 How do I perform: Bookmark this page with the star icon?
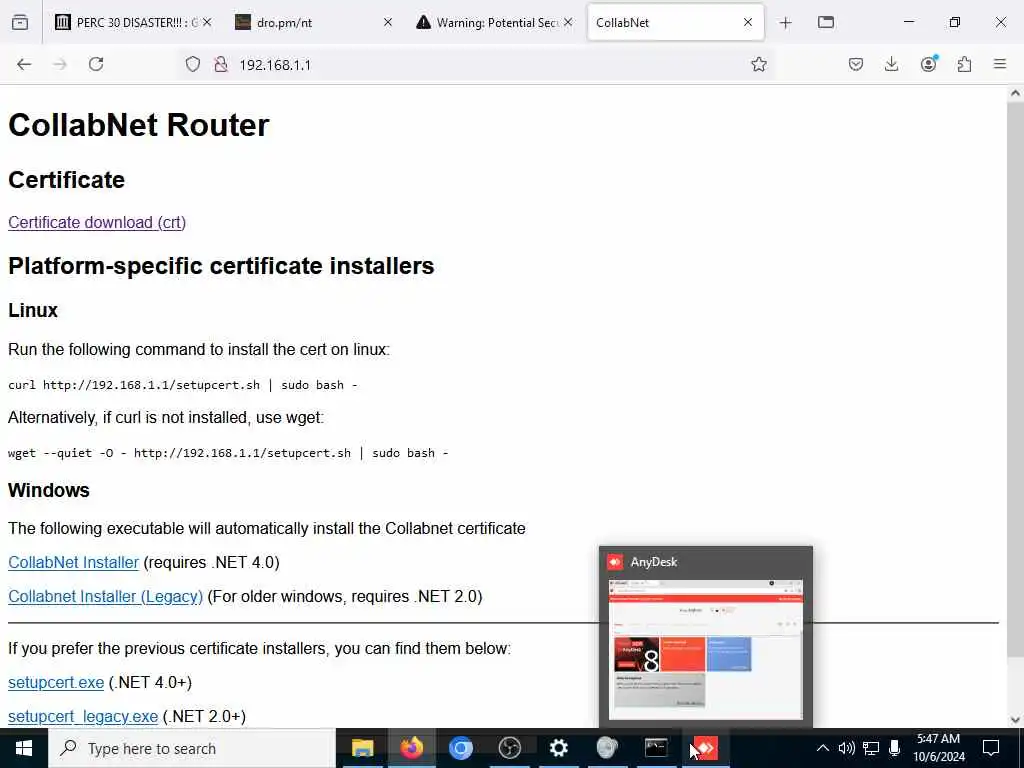(758, 64)
